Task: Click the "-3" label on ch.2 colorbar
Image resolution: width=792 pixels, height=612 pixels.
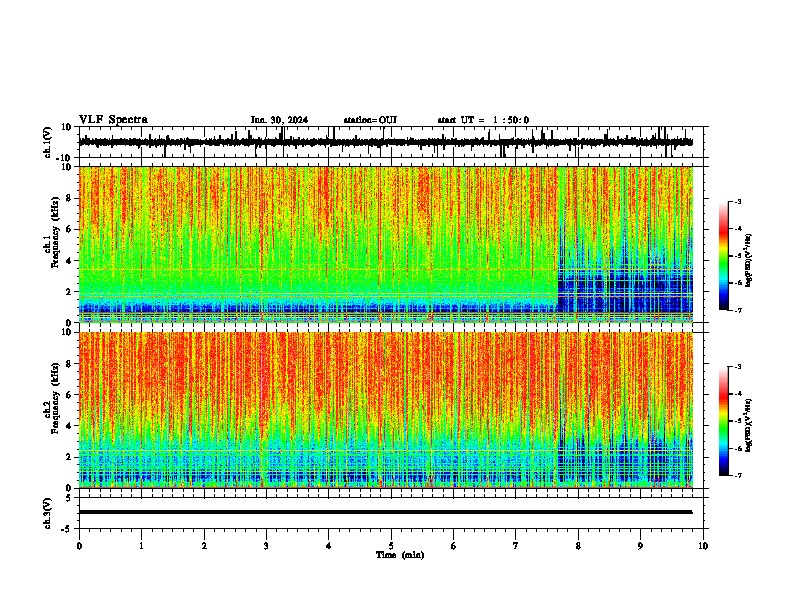Action: point(737,367)
